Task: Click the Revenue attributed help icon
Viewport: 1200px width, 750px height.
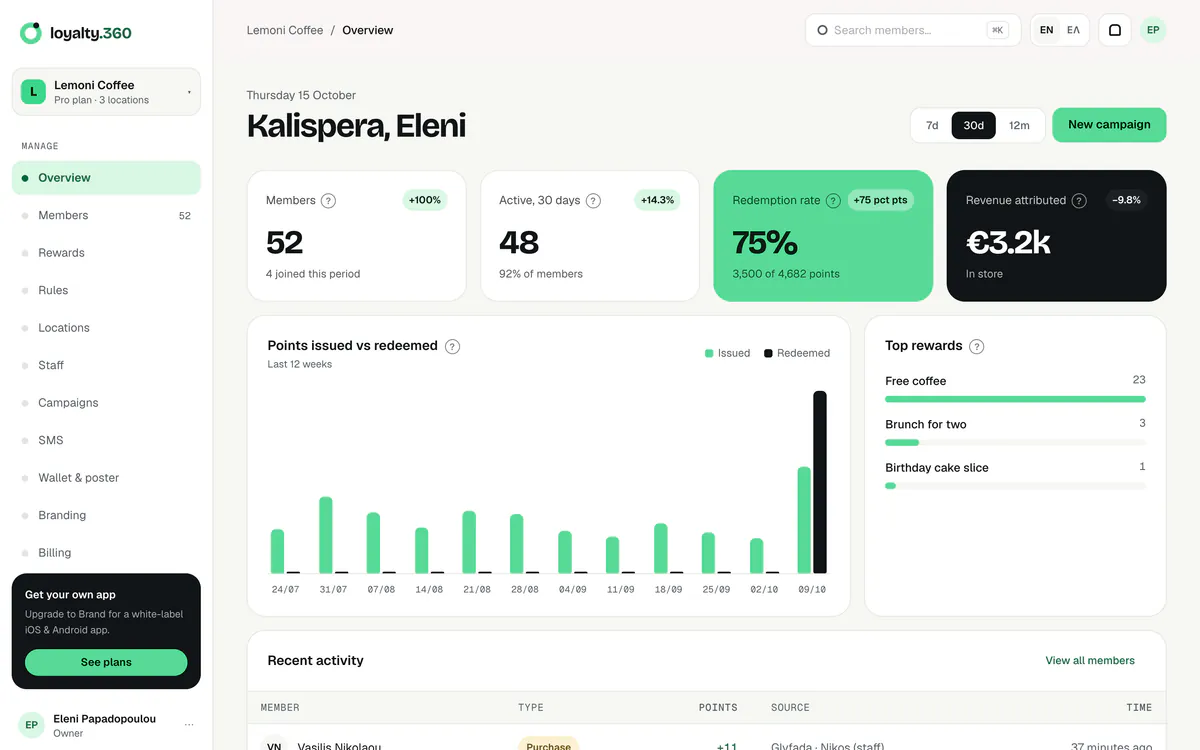Action: click(1079, 200)
